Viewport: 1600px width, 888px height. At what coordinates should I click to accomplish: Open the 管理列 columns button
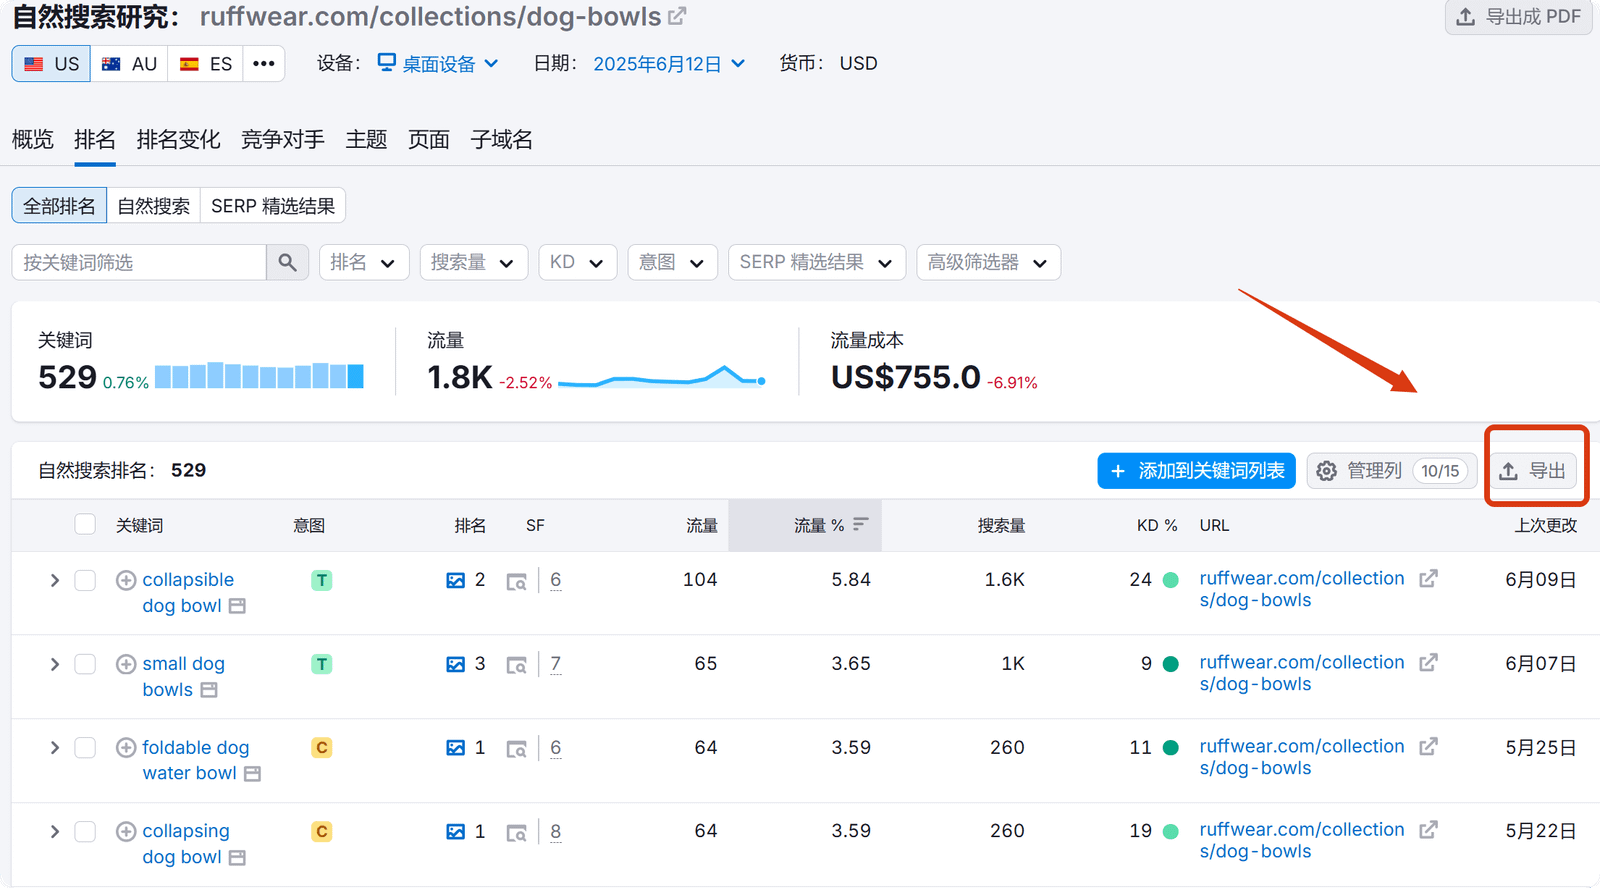pyautogui.click(x=1392, y=471)
